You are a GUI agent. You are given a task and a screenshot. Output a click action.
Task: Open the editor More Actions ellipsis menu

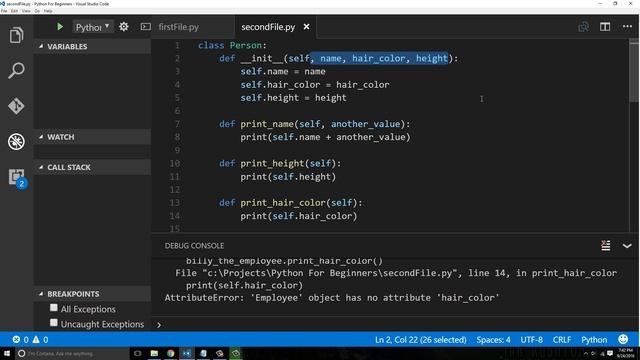point(627,27)
